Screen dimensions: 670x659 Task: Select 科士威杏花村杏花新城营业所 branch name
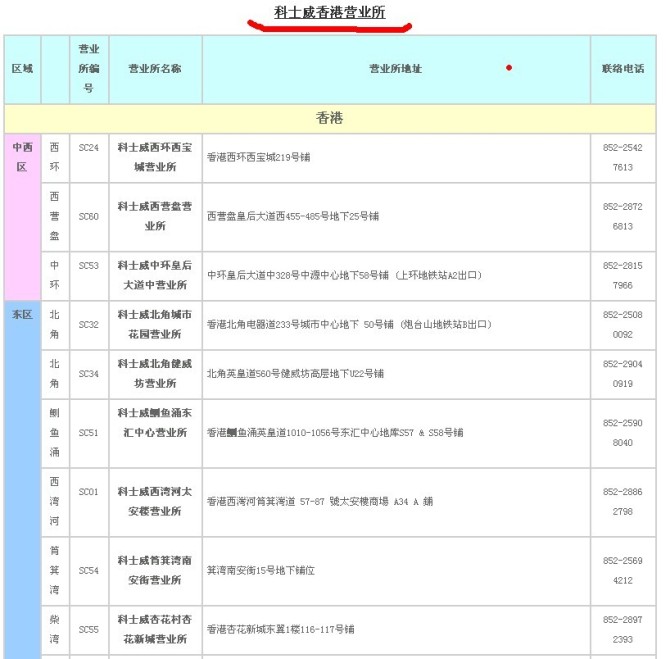point(155,630)
